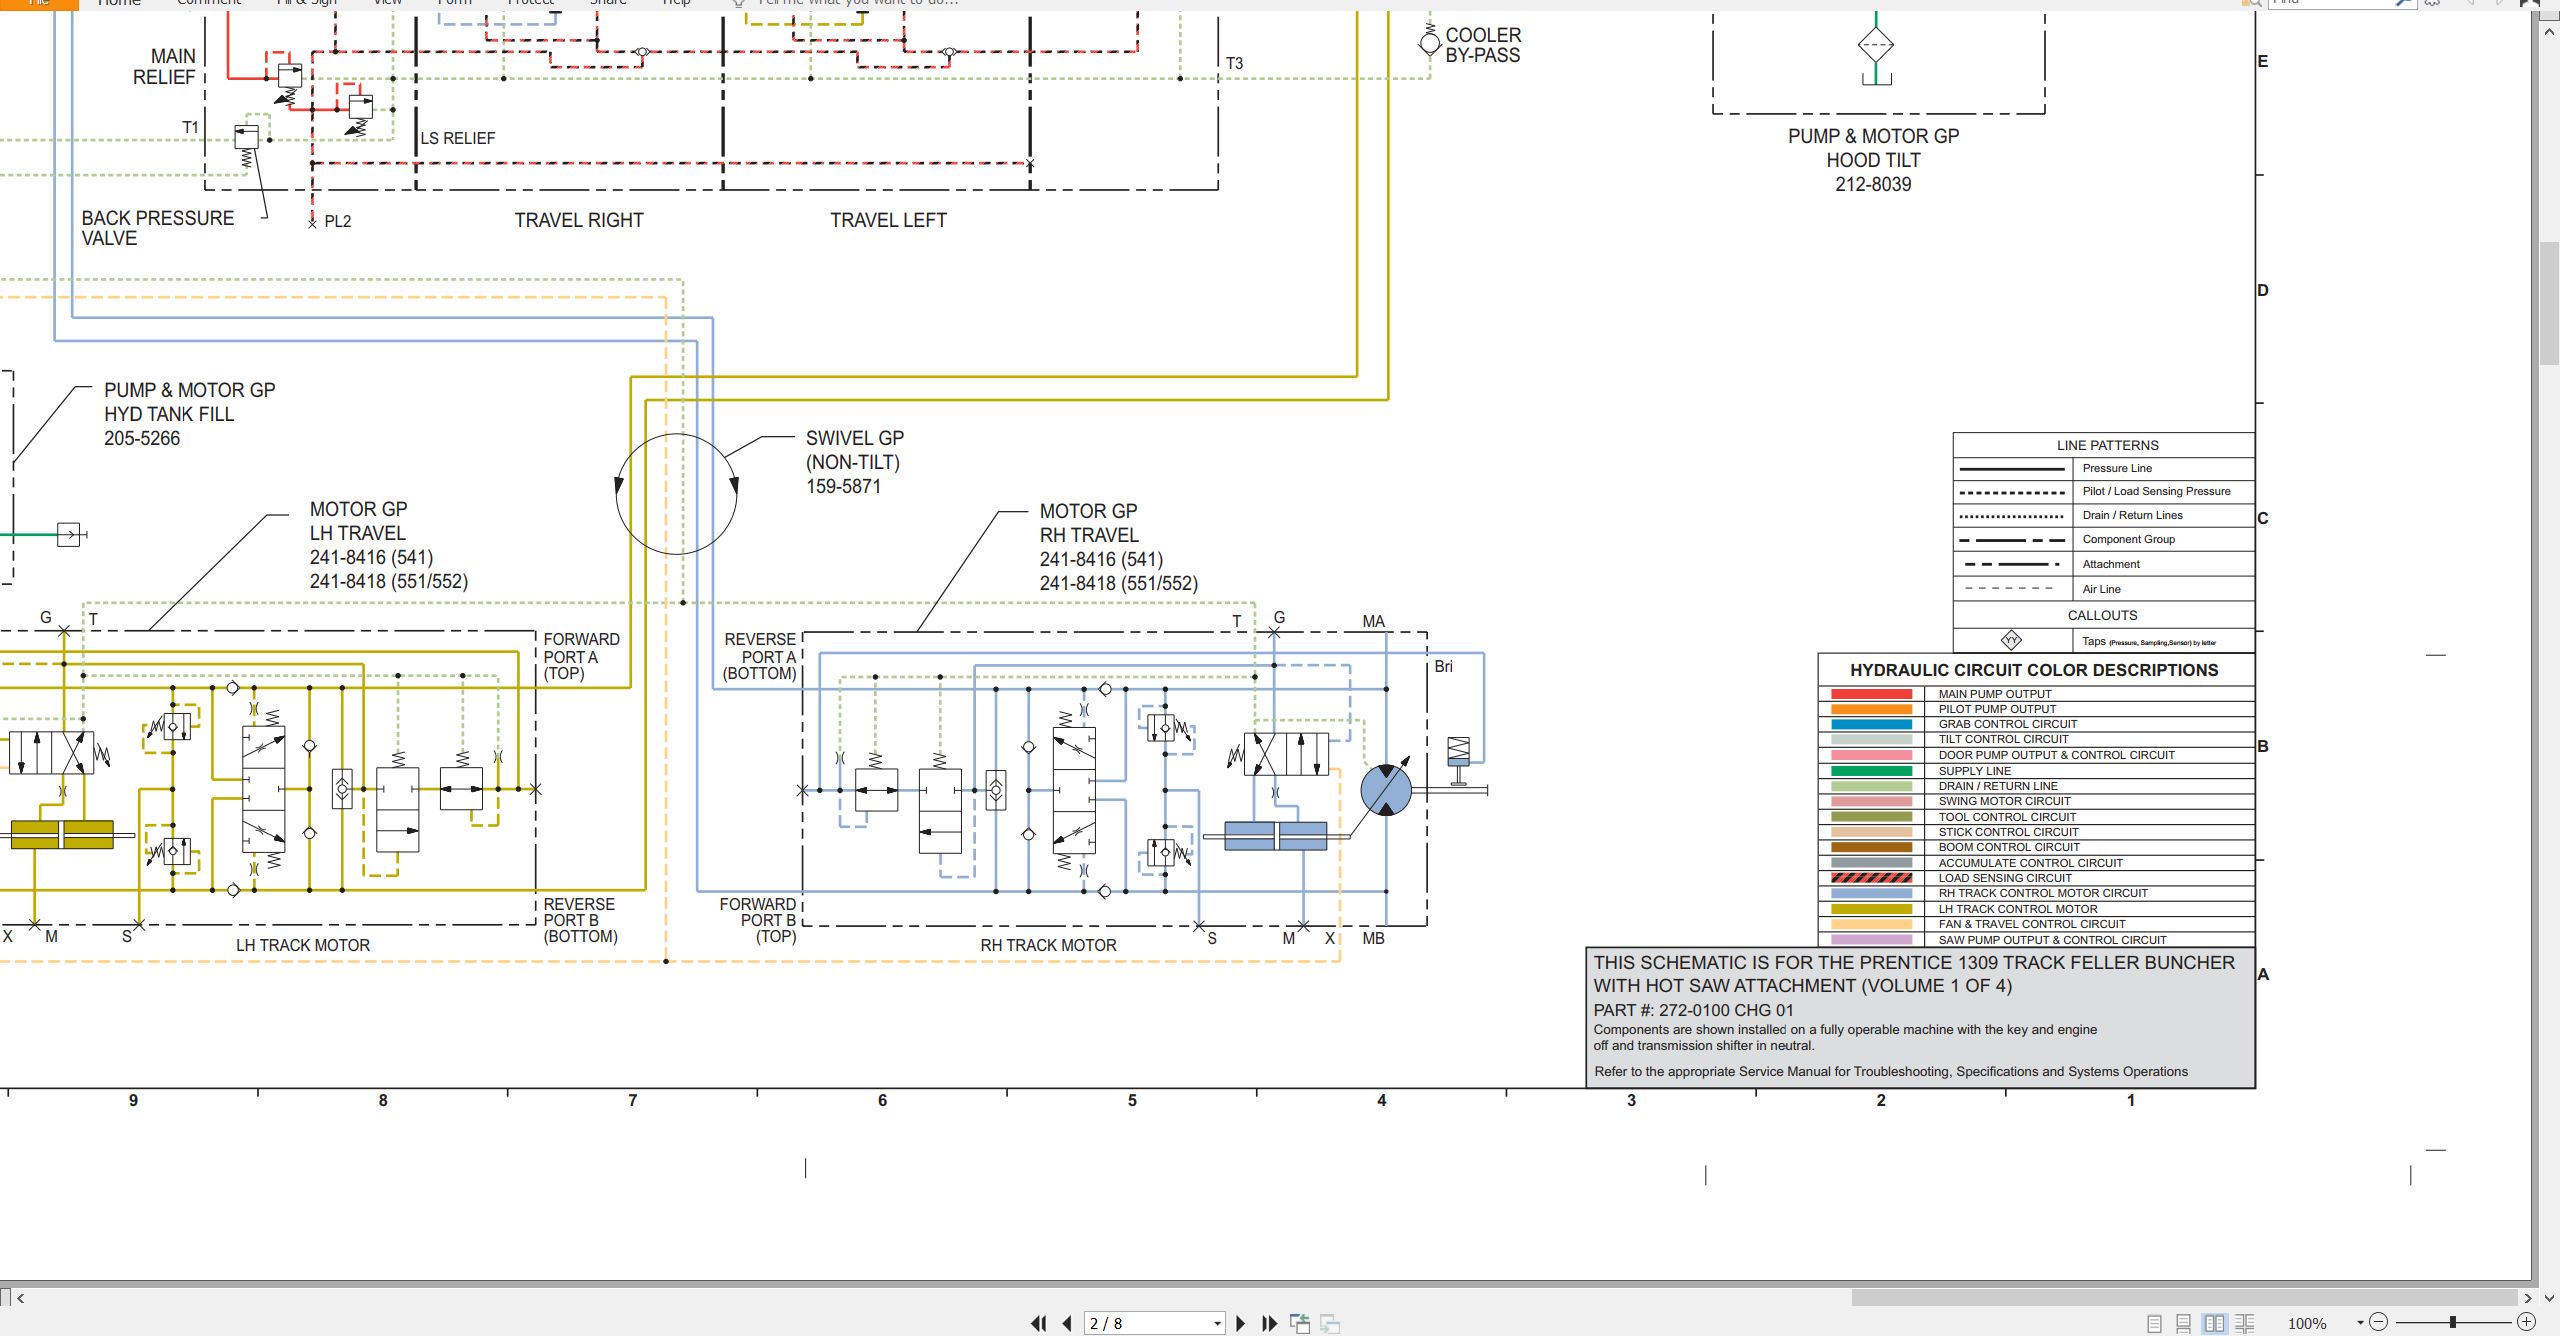Screen dimensions: 2560x1336
Task: Go to the next view
Action: (1330, 1323)
